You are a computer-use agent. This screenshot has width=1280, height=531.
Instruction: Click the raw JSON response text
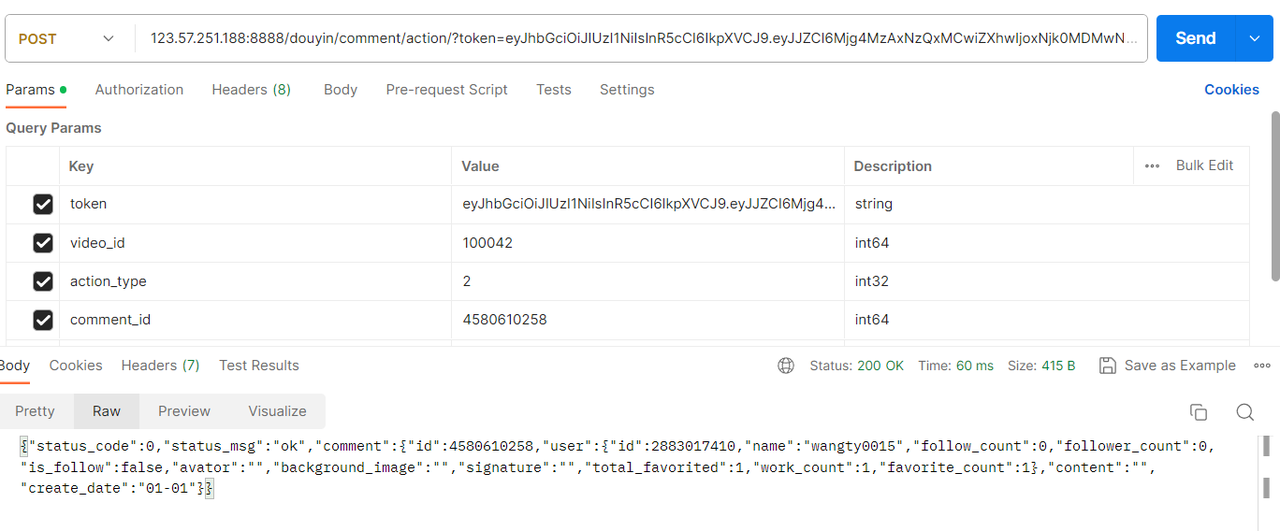(x=618, y=467)
